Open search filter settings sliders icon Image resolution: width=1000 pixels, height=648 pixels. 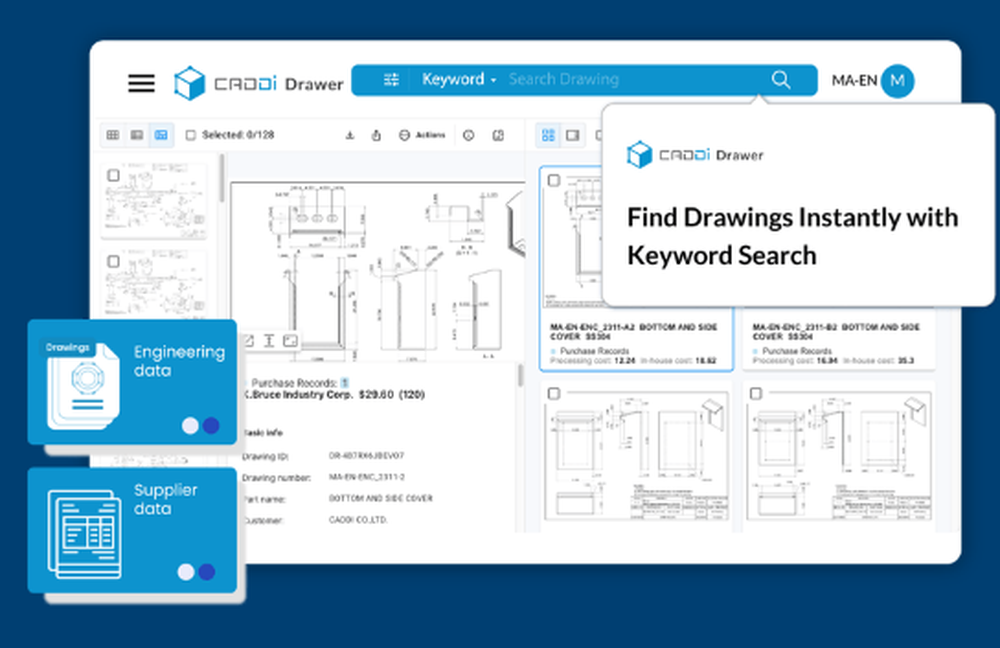[391, 80]
